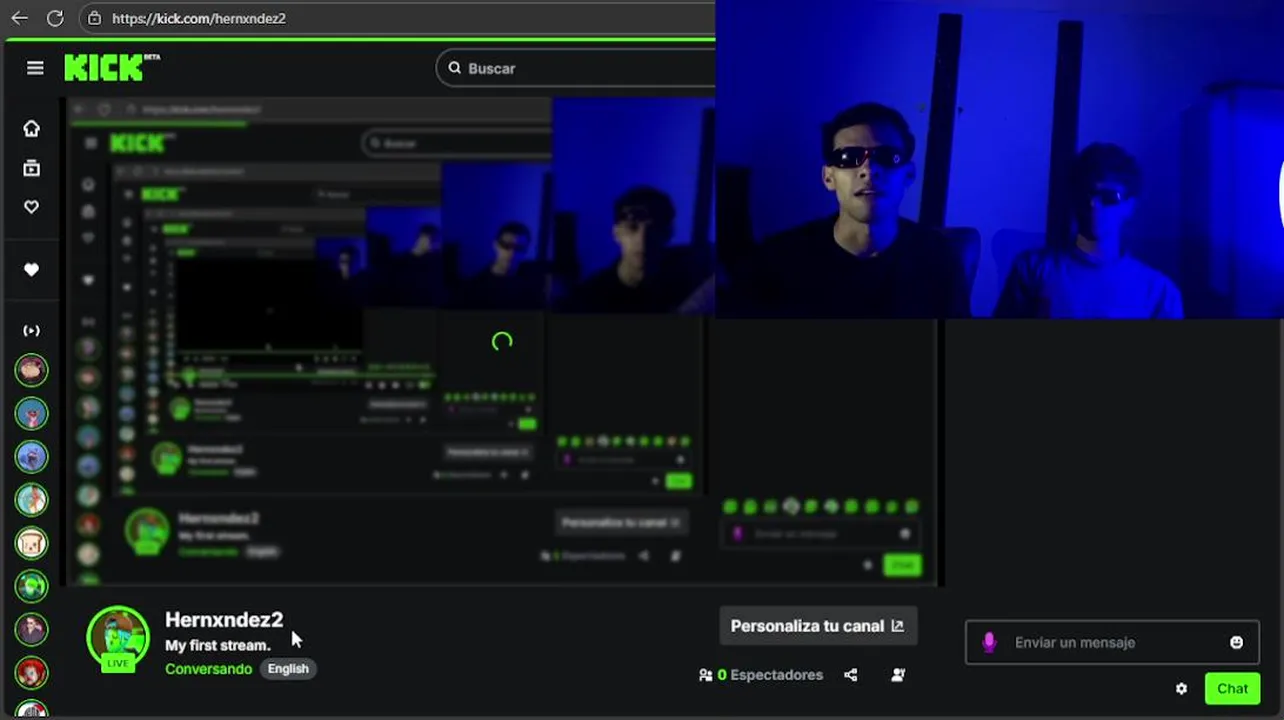Click the Kick logo

tap(112, 67)
